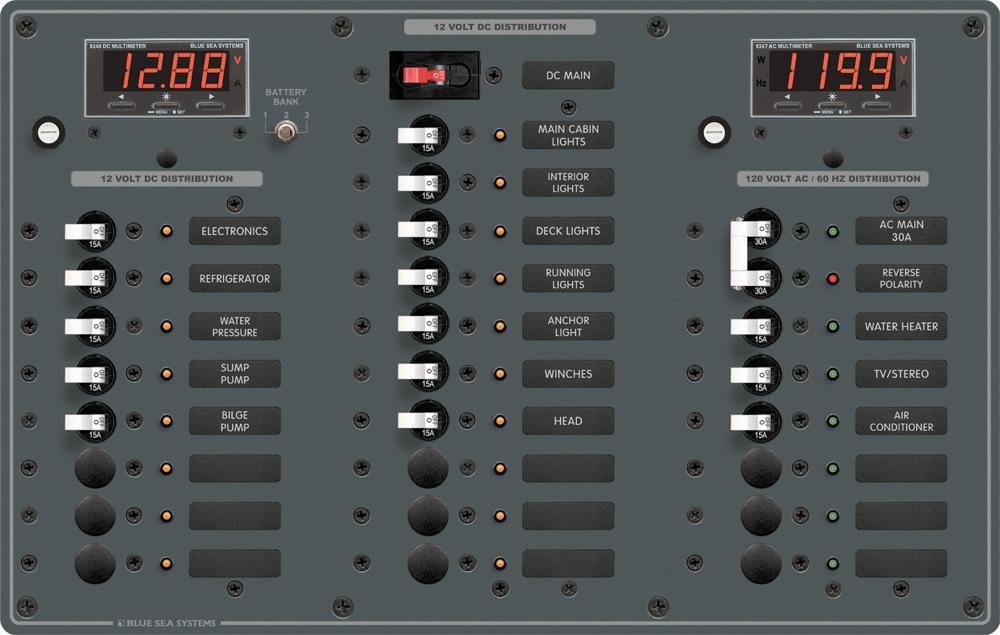
Task: Switch on the Electronics 15A breaker
Action: (x=90, y=231)
